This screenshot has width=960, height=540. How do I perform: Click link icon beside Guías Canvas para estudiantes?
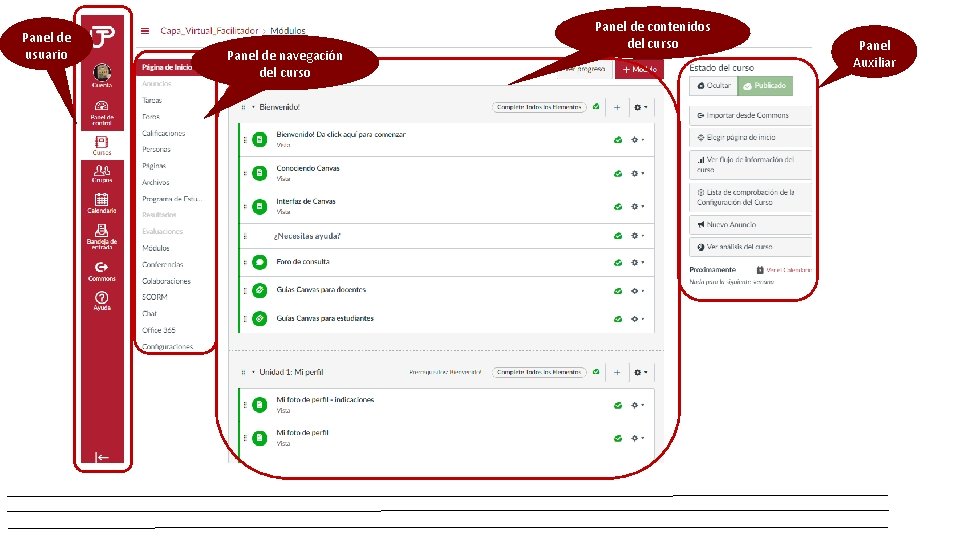coord(260,318)
